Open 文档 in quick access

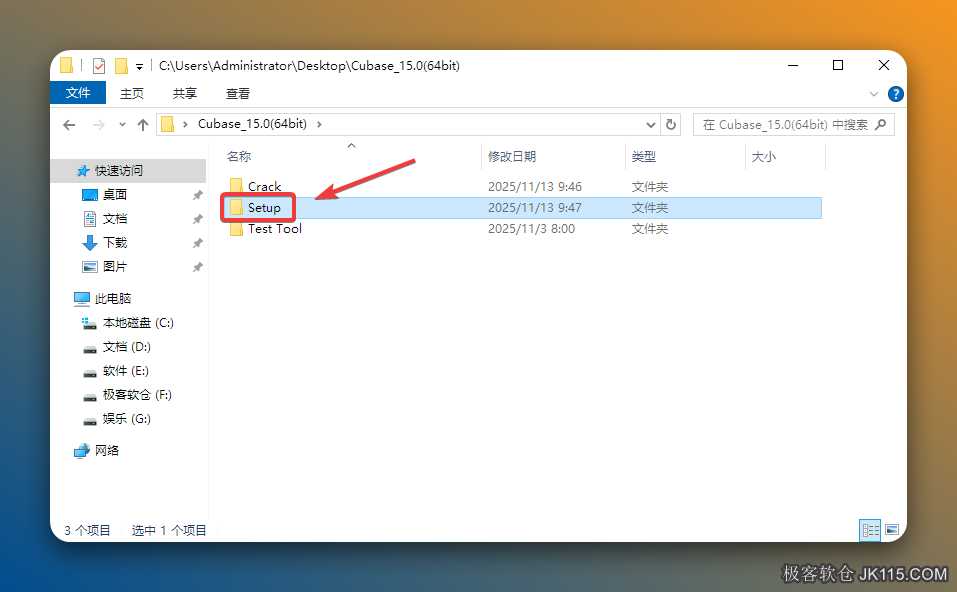click(x=115, y=218)
